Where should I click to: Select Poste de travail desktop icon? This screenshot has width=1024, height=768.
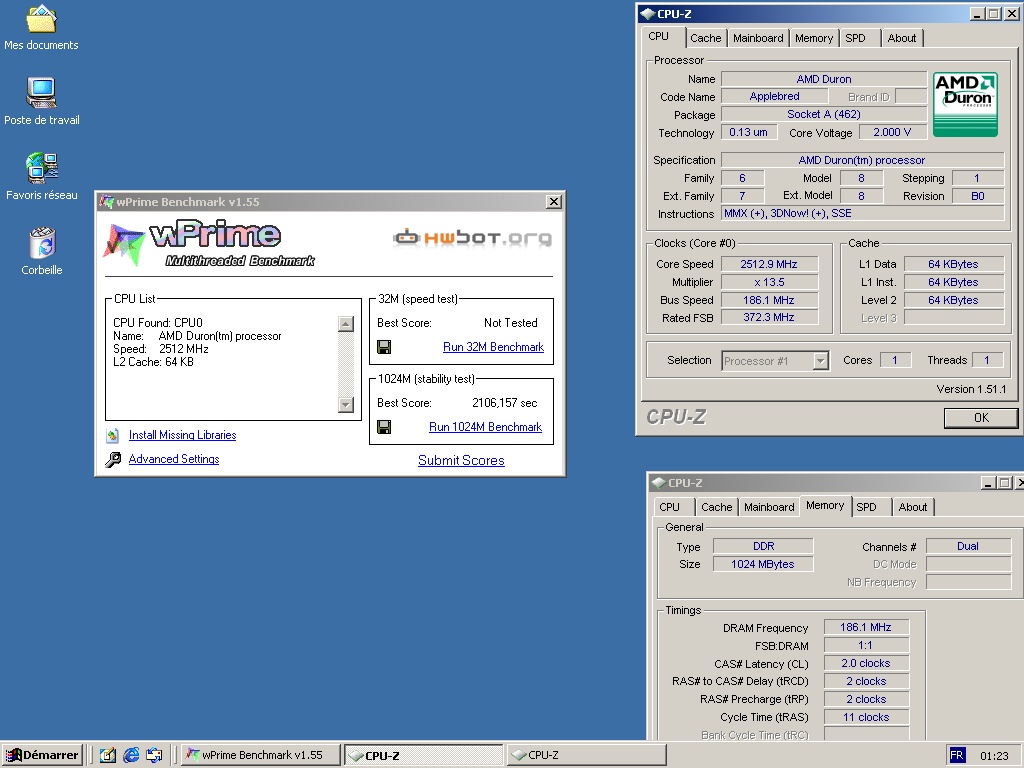(41, 93)
